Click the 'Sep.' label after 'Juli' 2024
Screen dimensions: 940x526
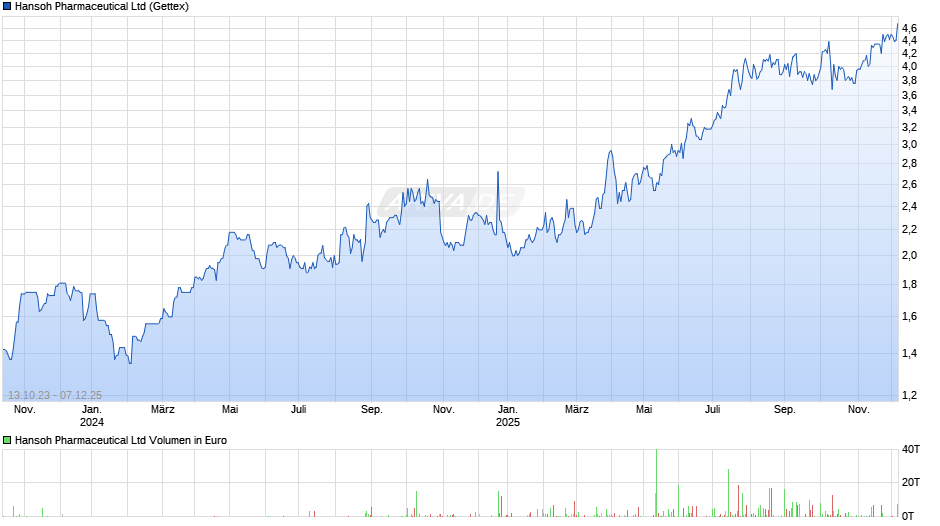(x=372, y=410)
